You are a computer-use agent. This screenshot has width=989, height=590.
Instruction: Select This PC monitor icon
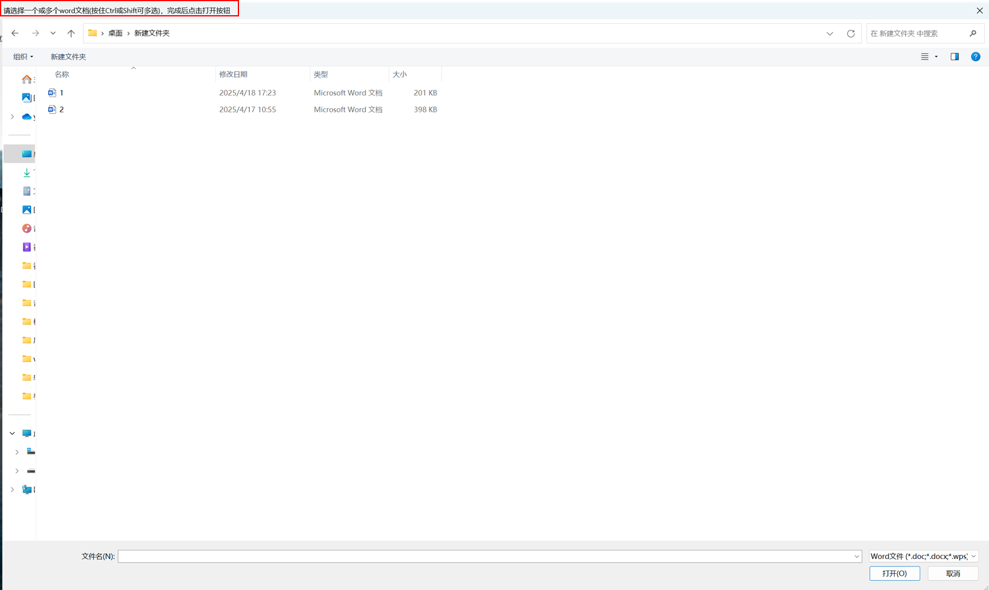tap(26, 434)
